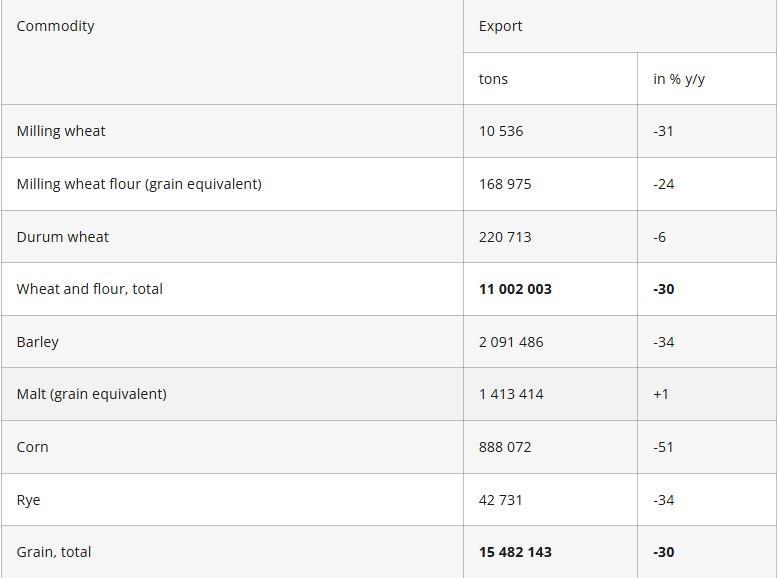Select the Durum wheat row label
This screenshot has width=778, height=578.
point(63,237)
